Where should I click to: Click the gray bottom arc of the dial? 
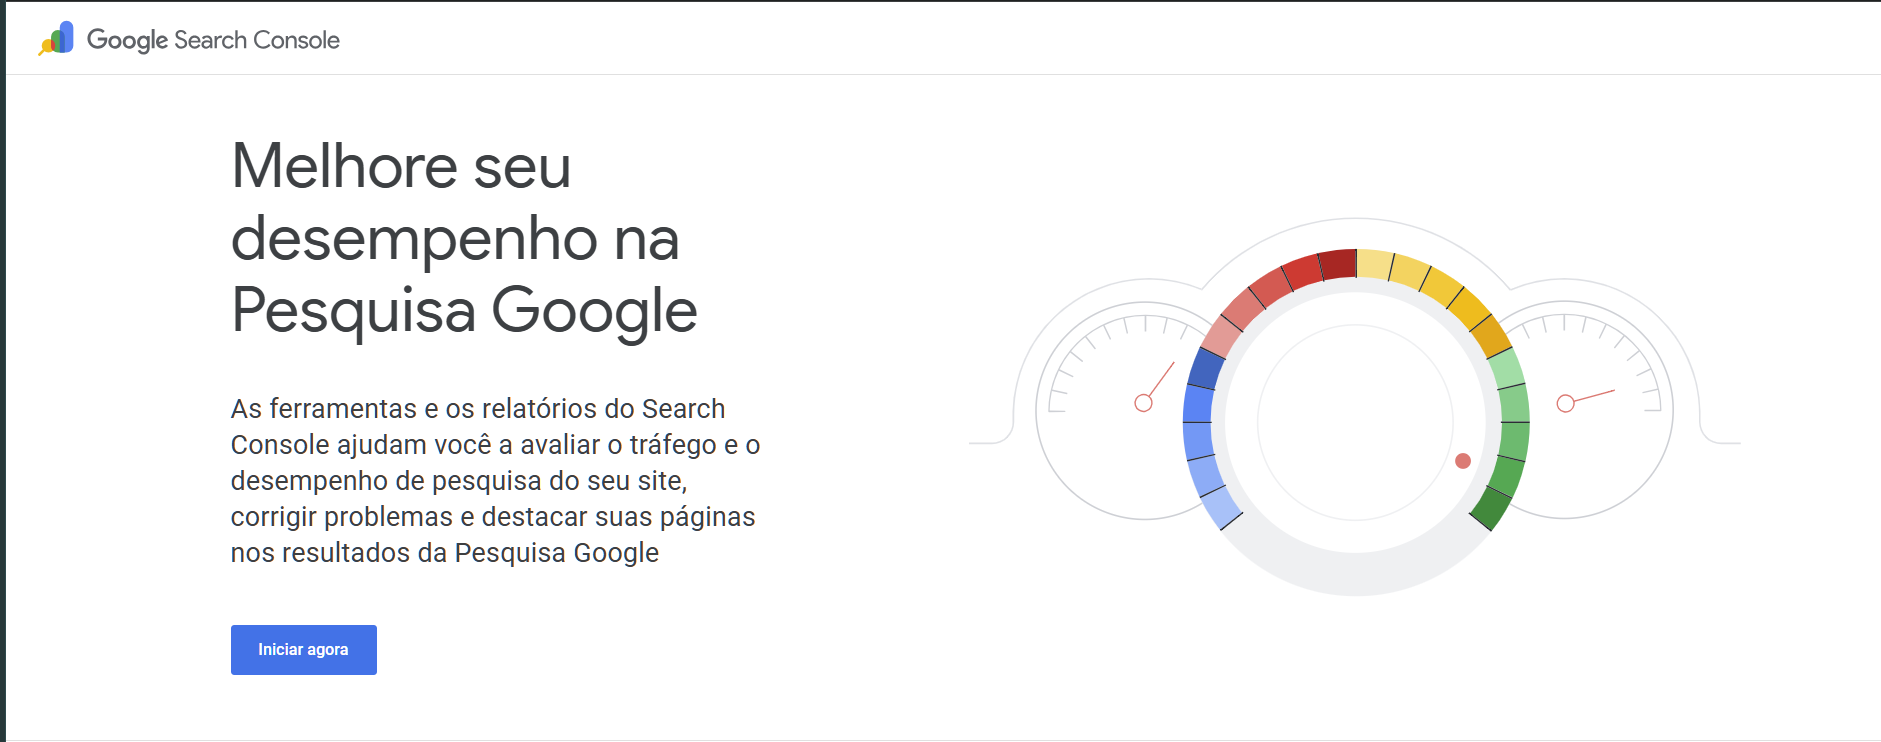[1355, 573]
